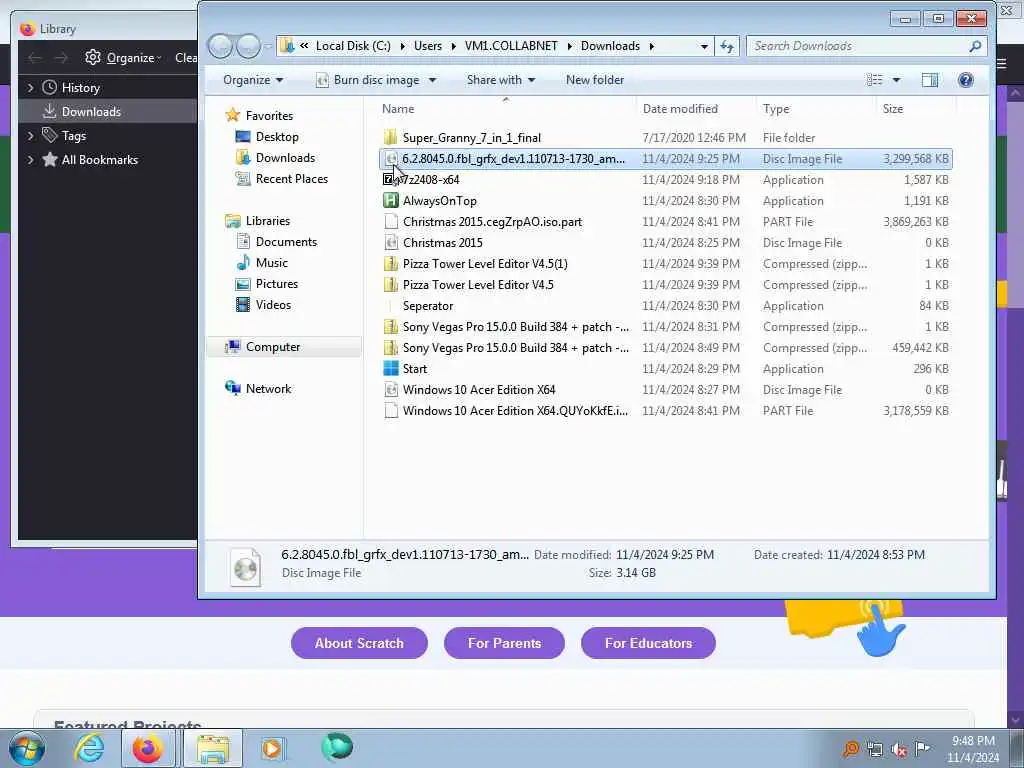Screen dimensions: 1024x768
Task: Expand History in the Library window
Action: tap(30, 88)
